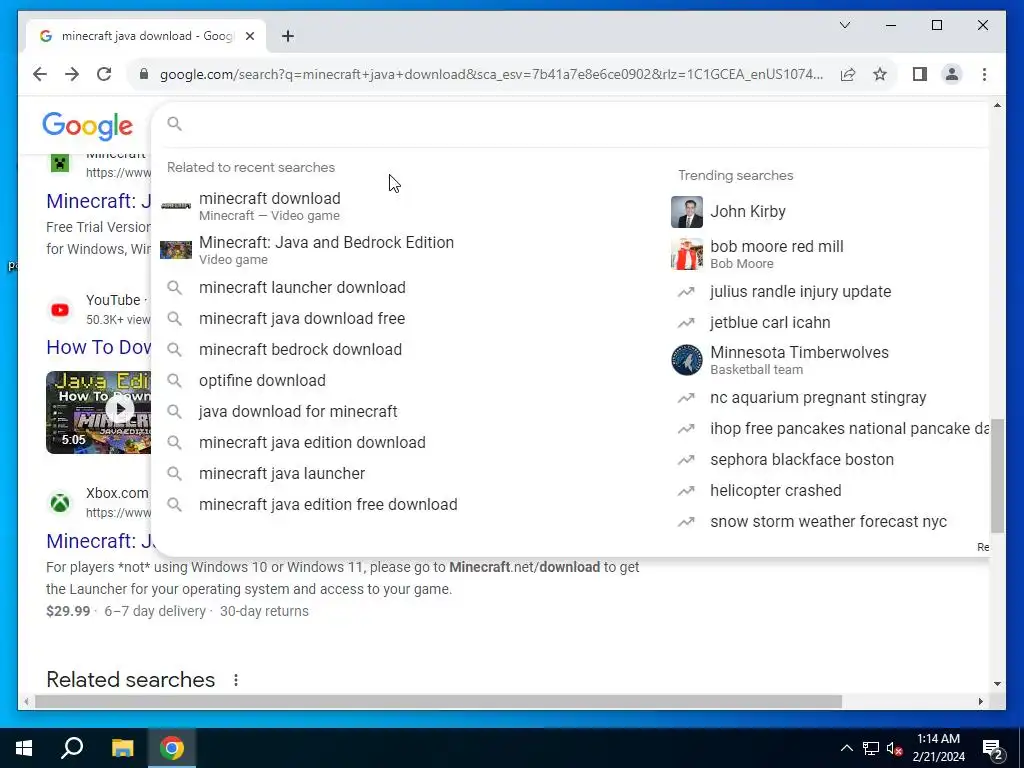Open Windows taskbar search

[x=72, y=748]
